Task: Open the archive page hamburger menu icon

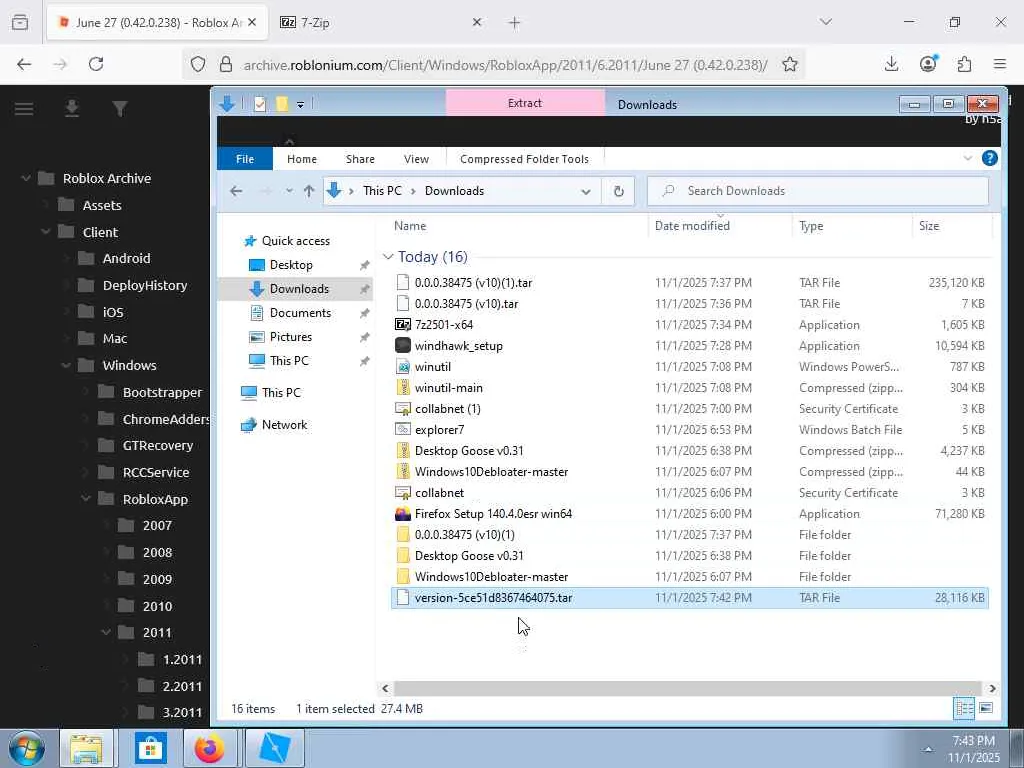Action: coord(24,108)
